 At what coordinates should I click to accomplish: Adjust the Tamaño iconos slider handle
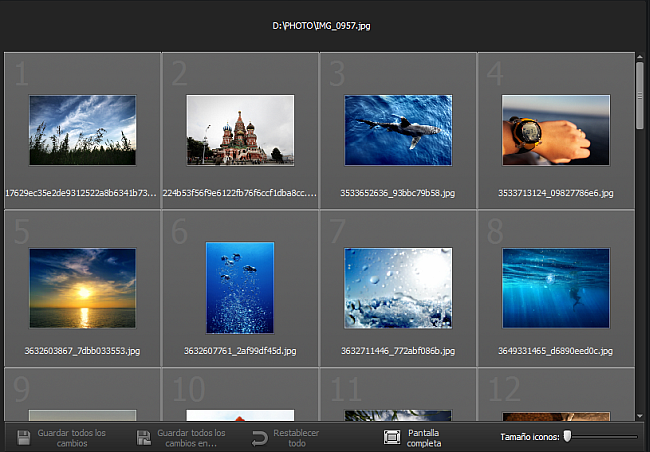(568, 436)
